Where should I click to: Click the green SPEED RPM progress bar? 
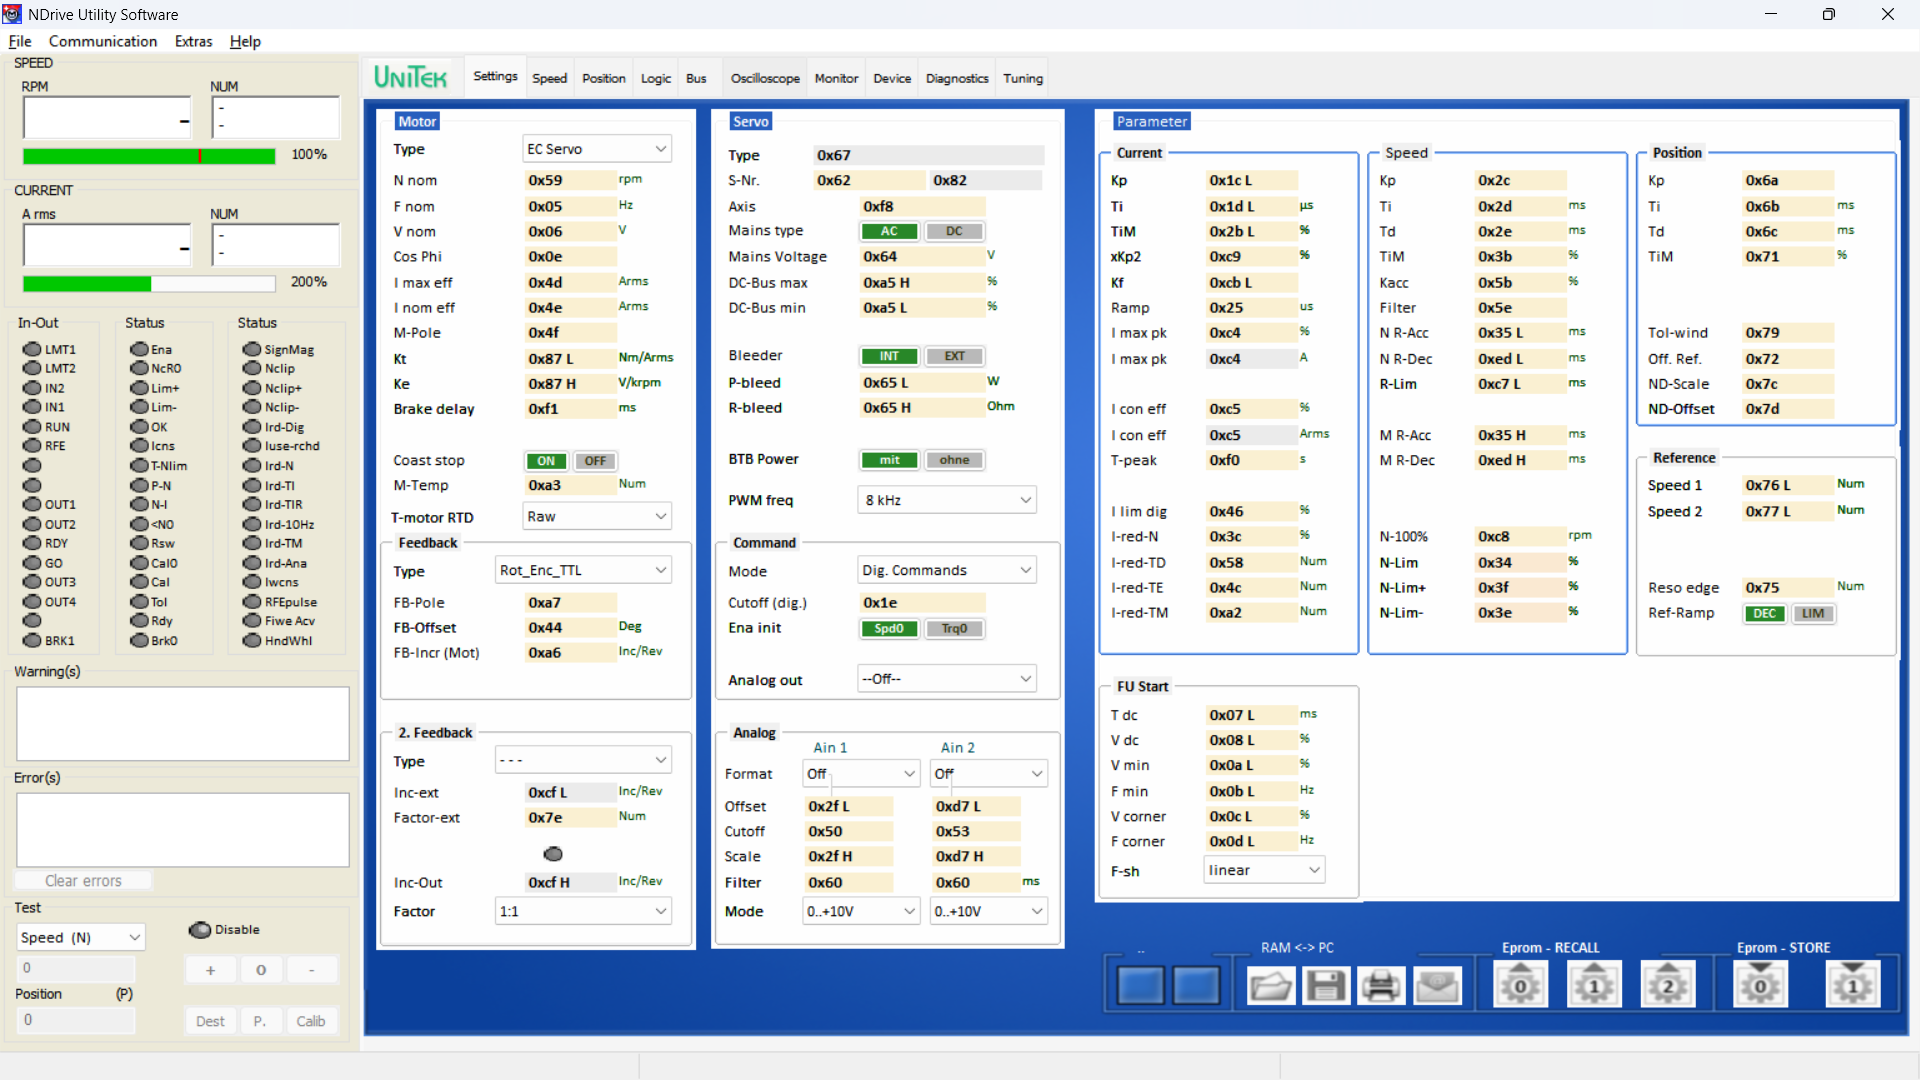coord(148,156)
